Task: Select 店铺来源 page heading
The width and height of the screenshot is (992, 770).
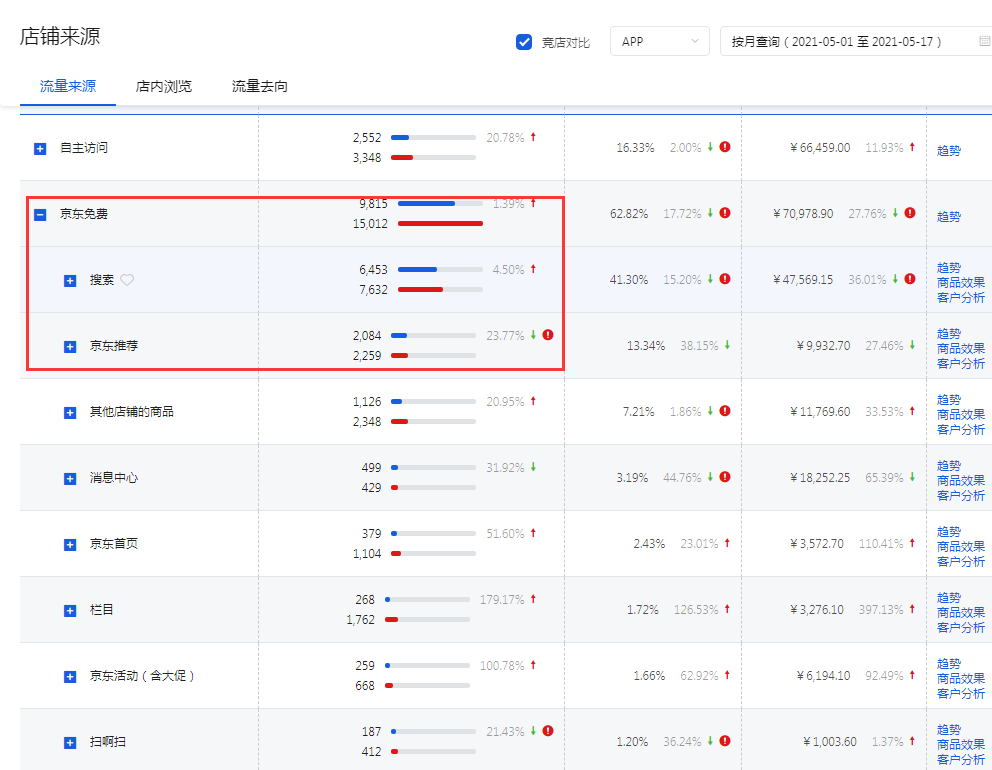Action: click(x=60, y=36)
